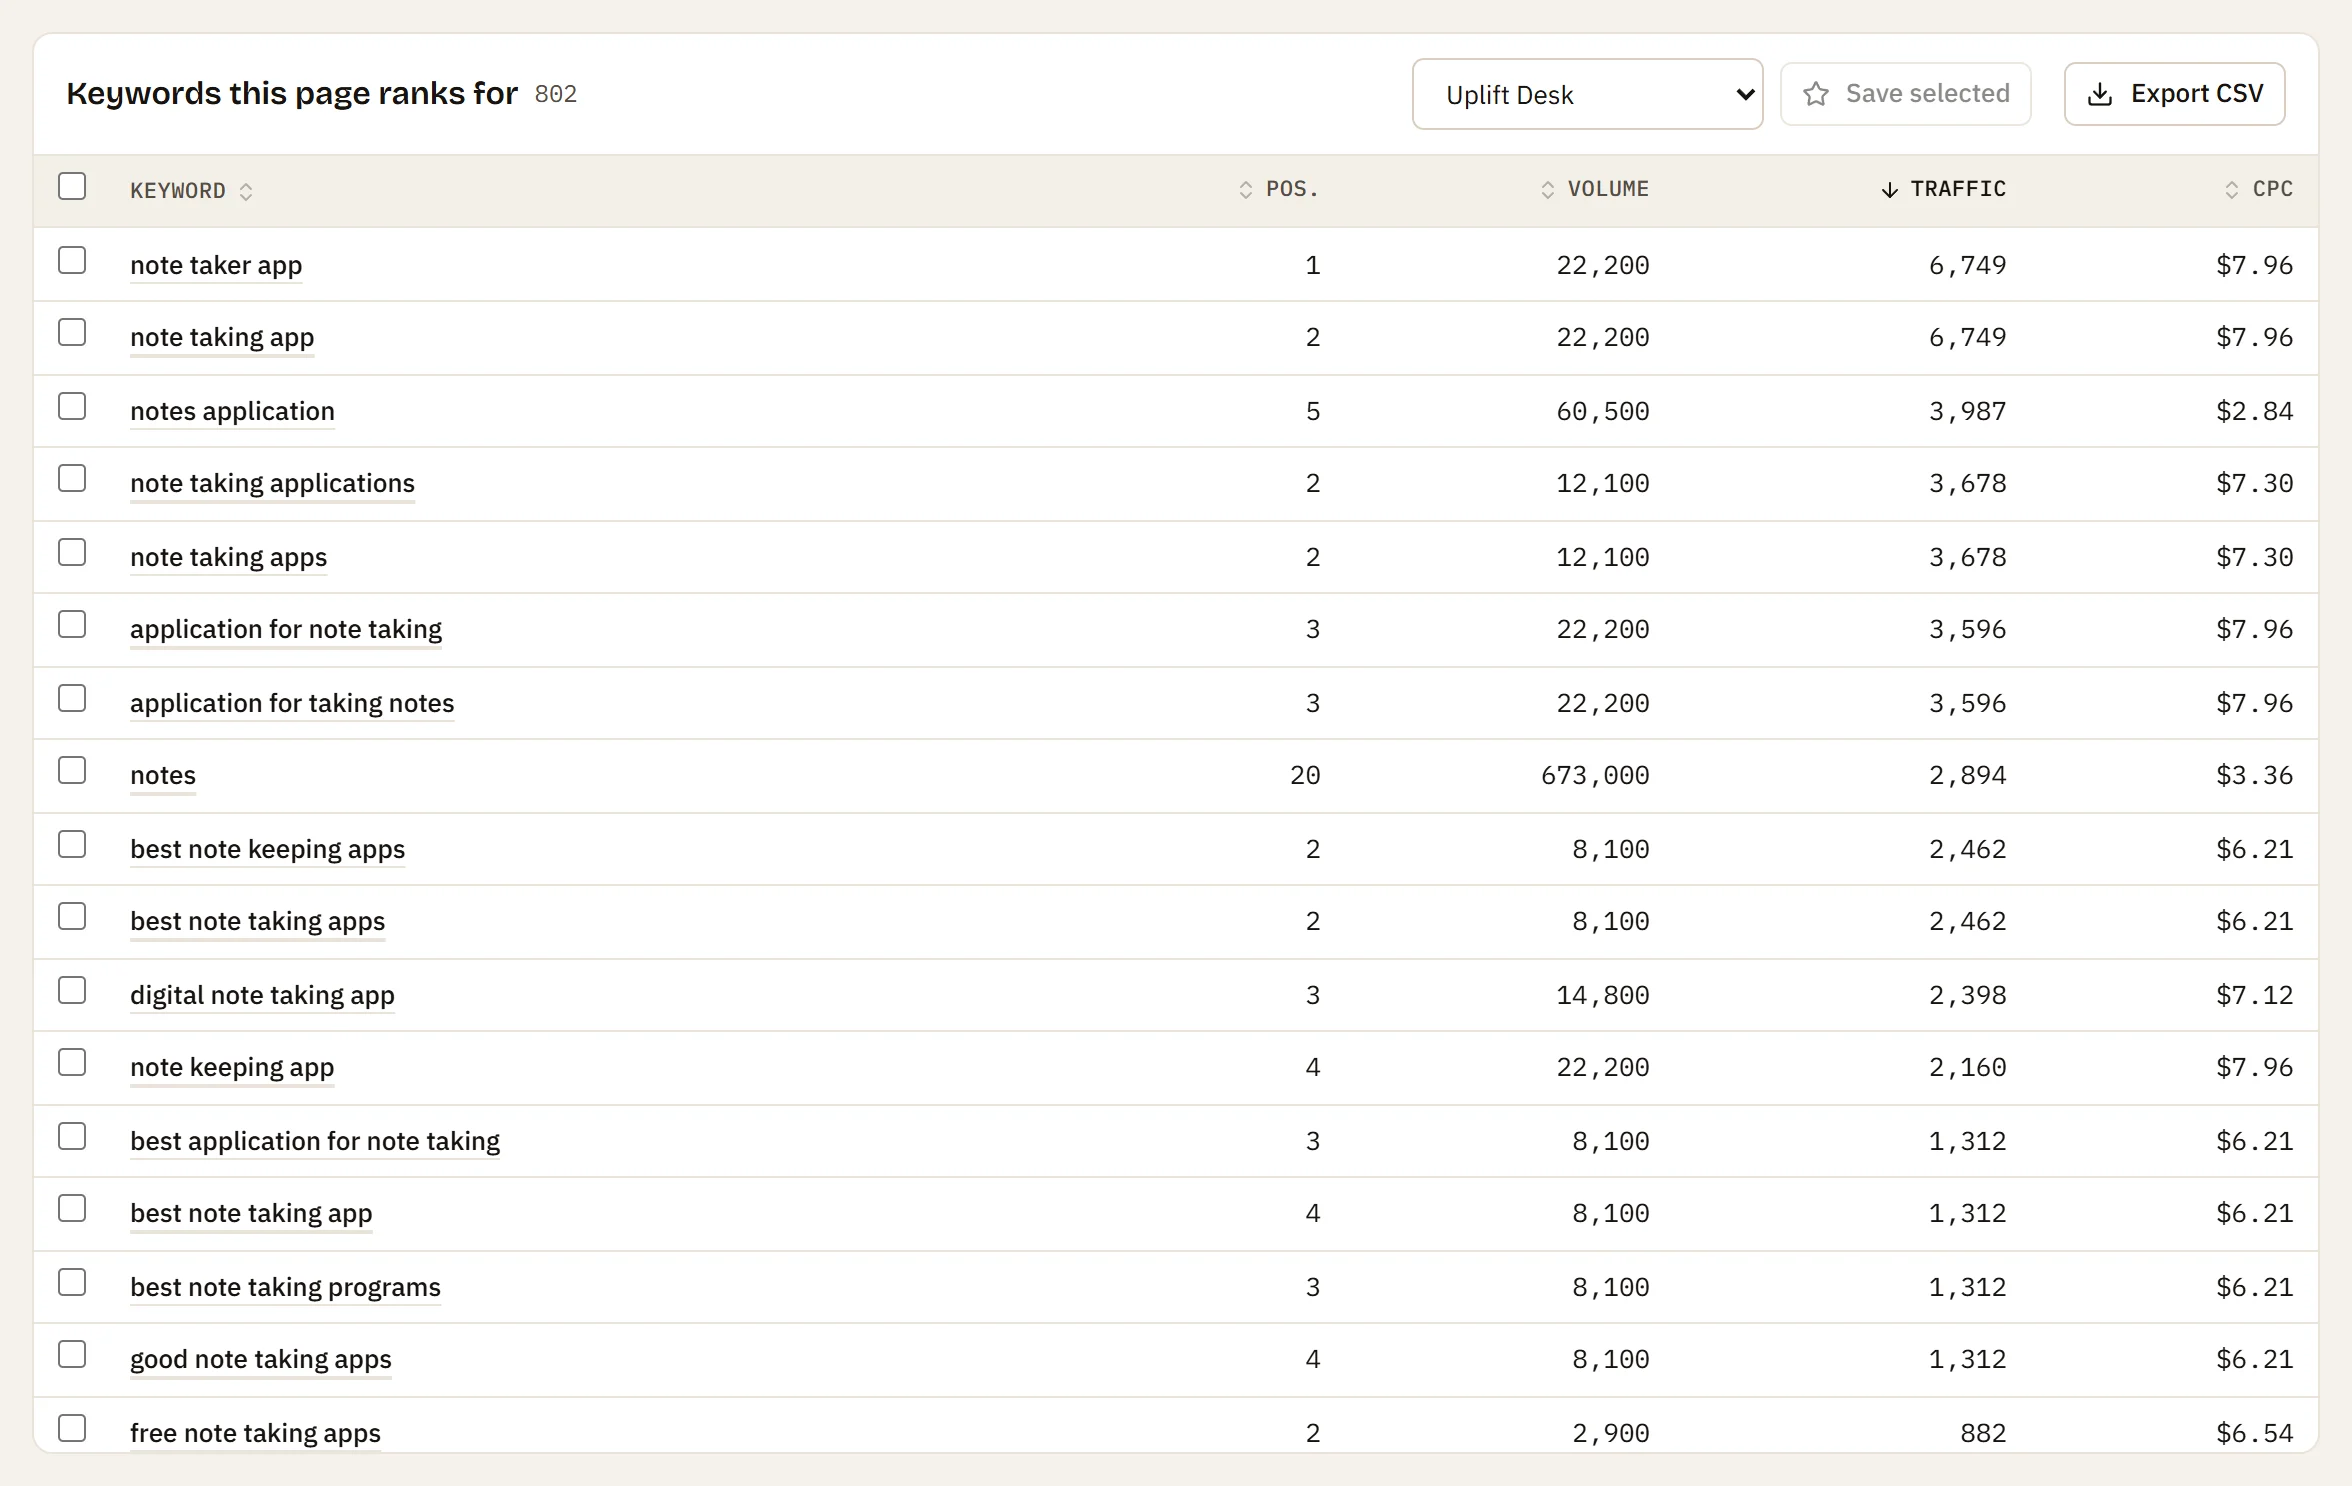The width and height of the screenshot is (2352, 1486).
Task: Open the 'note taking applications' keyword link
Action: pyautogui.click(x=272, y=484)
